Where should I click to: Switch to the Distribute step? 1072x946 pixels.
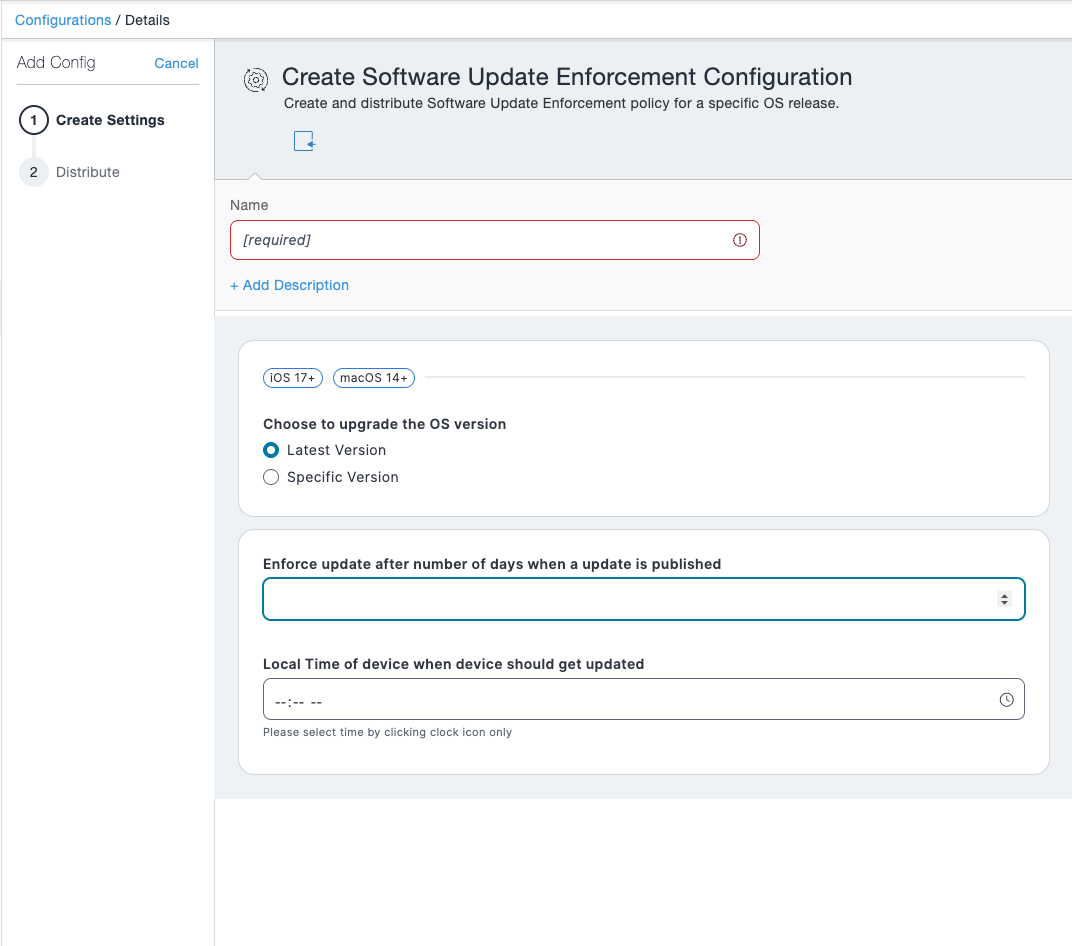[x=88, y=172]
